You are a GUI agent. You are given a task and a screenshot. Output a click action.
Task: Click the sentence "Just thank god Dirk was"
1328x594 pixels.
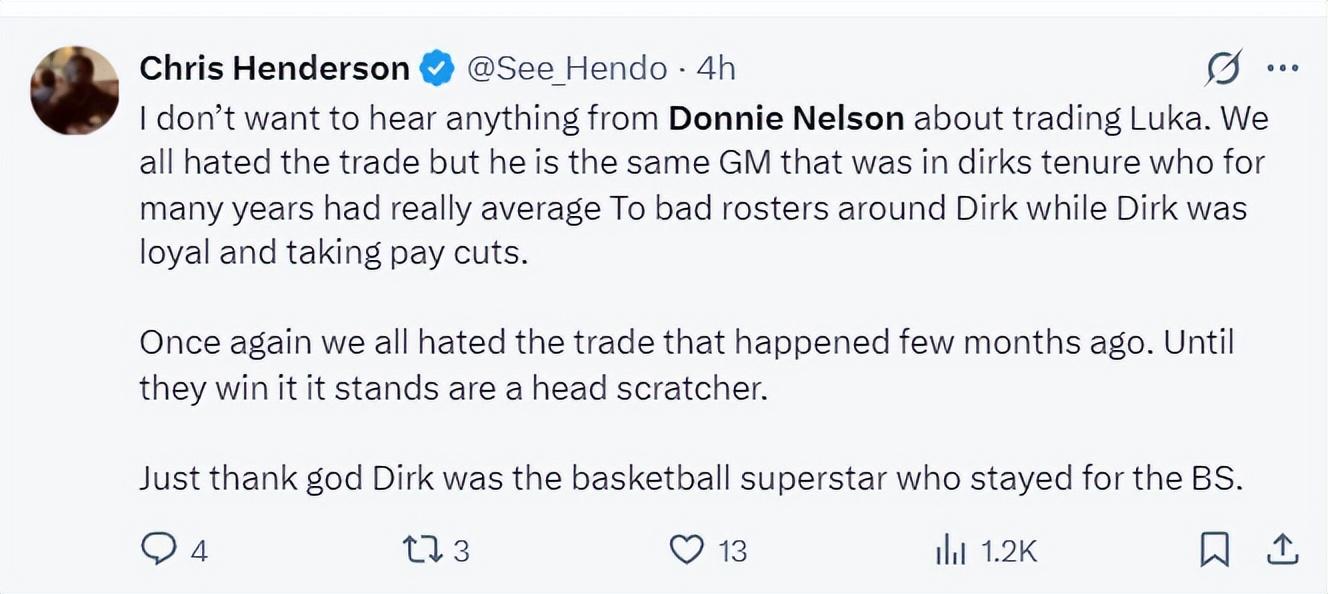click(690, 478)
